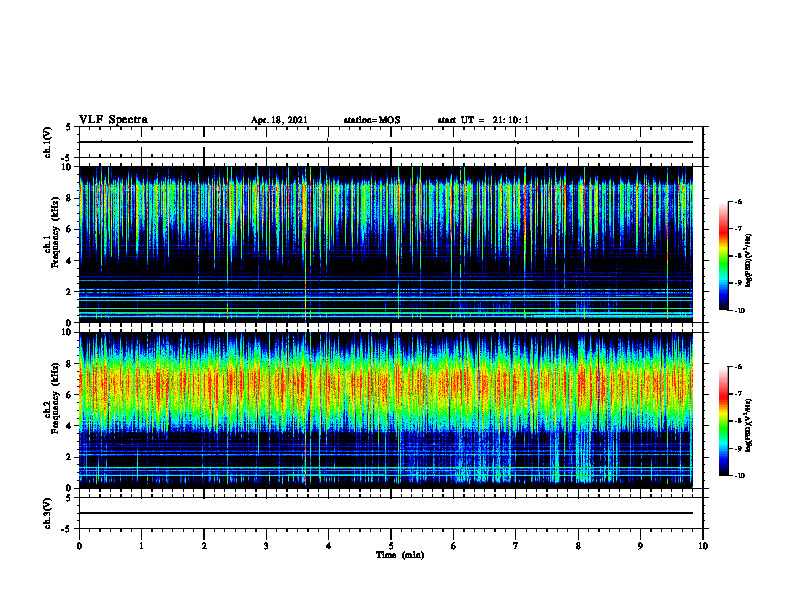Click the time axis end tick label "10"
Viewport: 792px width, 612px height.
pos(703,546)
